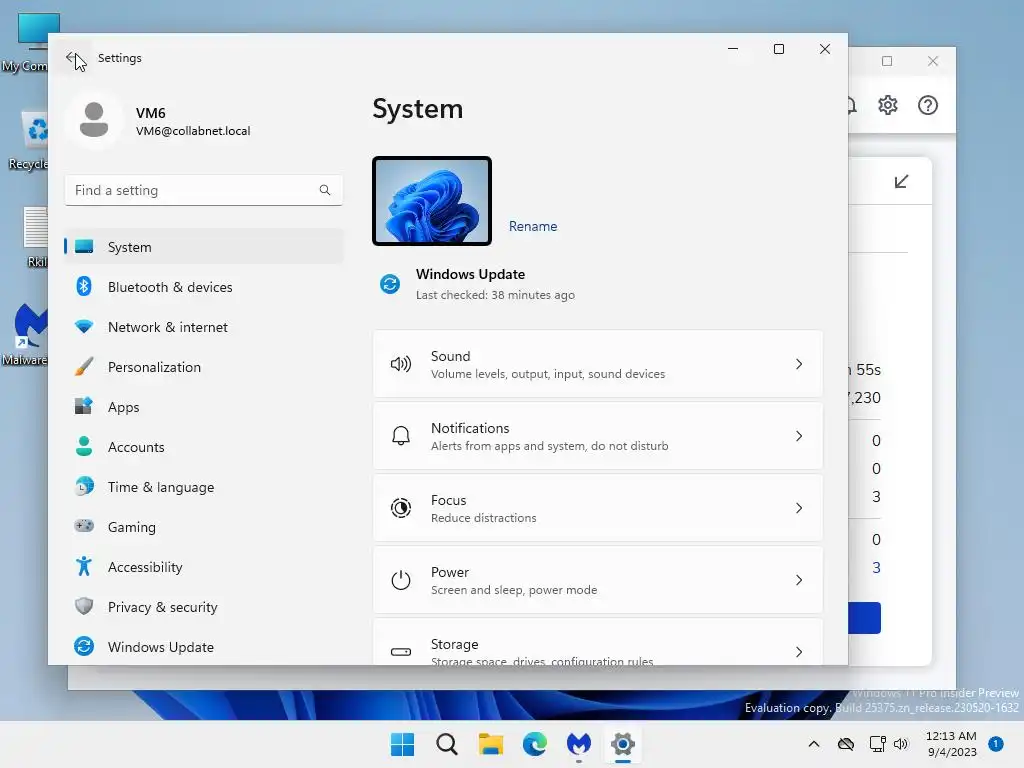The height and width of the screenshot is (768, 1024).
Task: Click the desktop wallpaper preview thumbnail
Action: coord(432,201)
